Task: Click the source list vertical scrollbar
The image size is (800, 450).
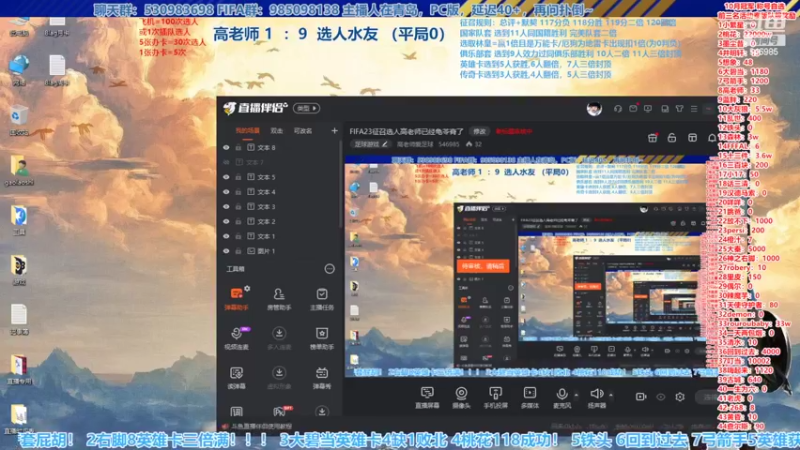Action: tap(340, 185)
